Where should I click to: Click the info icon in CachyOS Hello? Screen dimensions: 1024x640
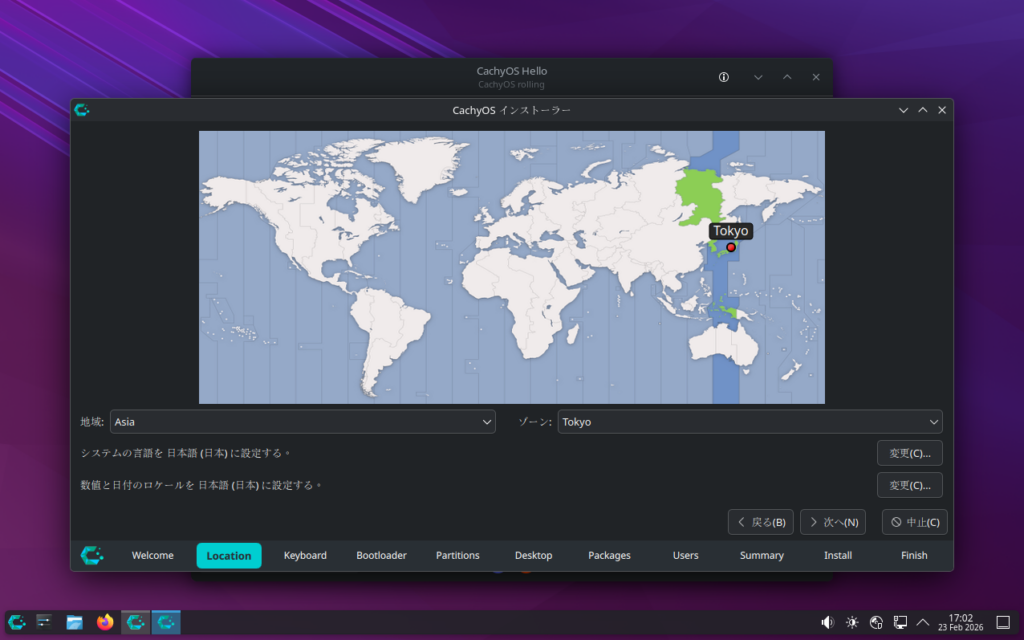pyautogui.click(x=724, y=77)
